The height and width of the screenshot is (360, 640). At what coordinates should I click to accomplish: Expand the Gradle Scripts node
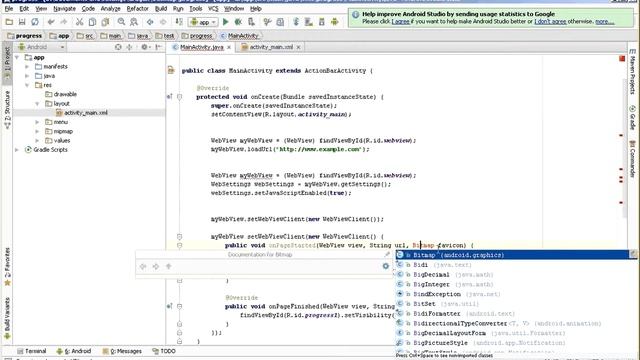pyautogui.click(x=17, y=150)
